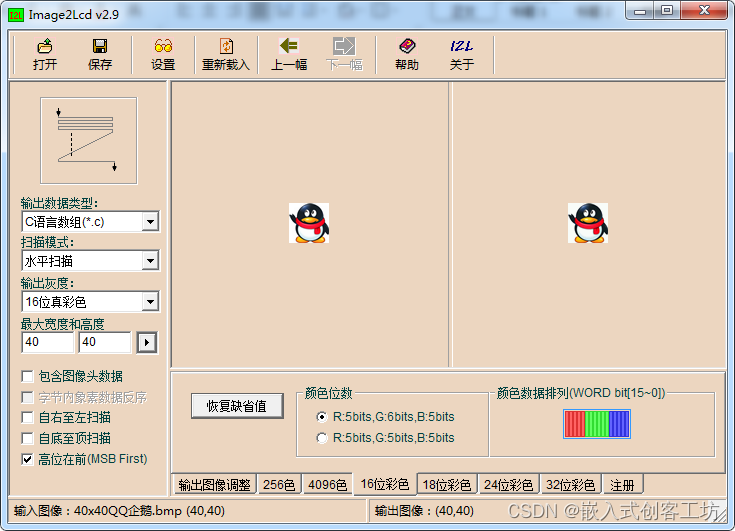Click the max height input field
The image size is (735, 531).
click(x=105, y=342)
